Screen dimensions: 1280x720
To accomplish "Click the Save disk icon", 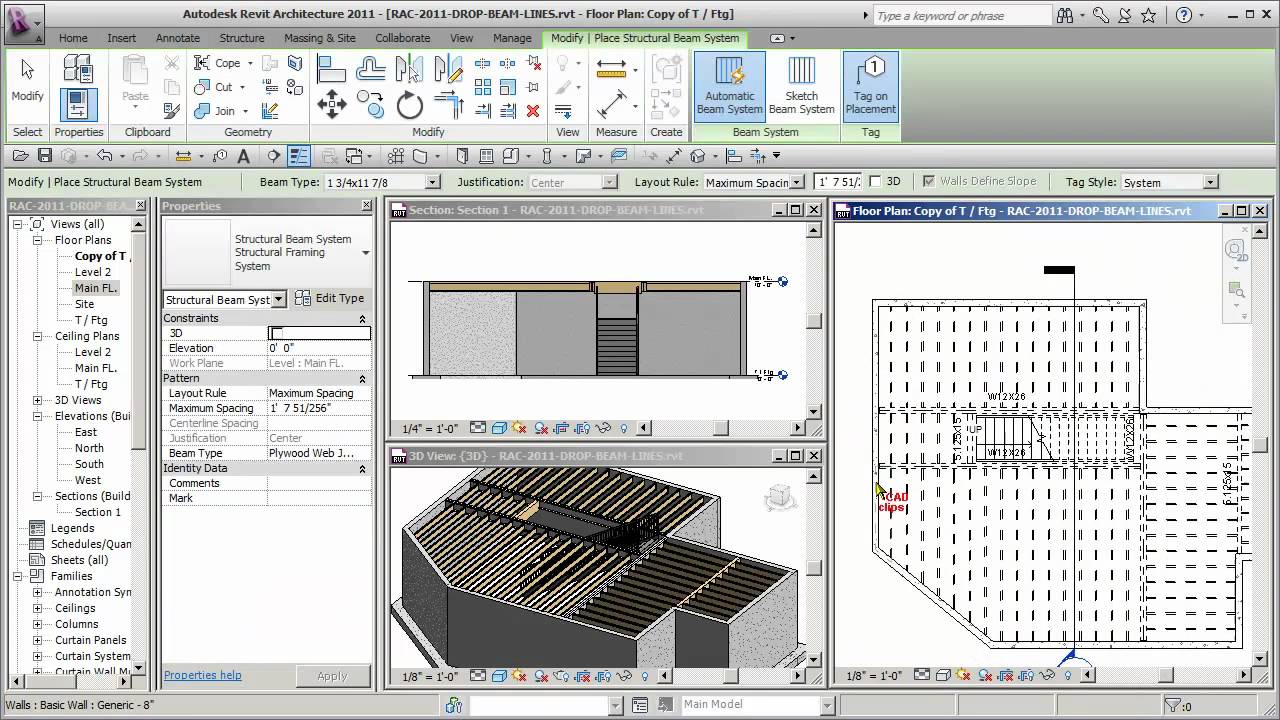I will click(x=45, y=156).
